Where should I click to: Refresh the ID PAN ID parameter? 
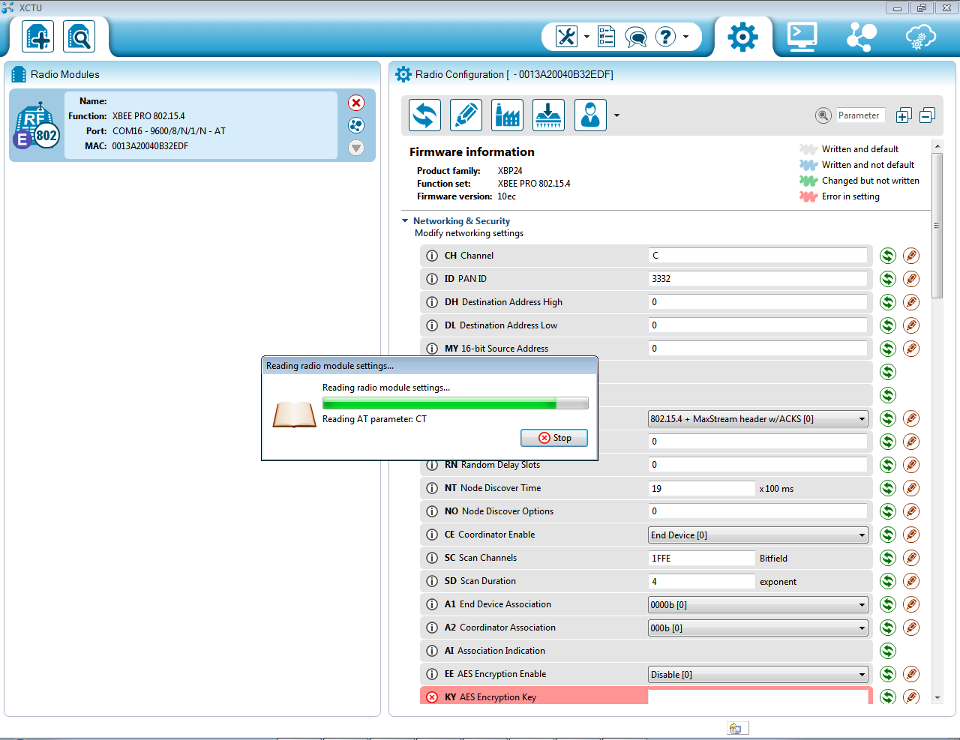tap(888, 279)
